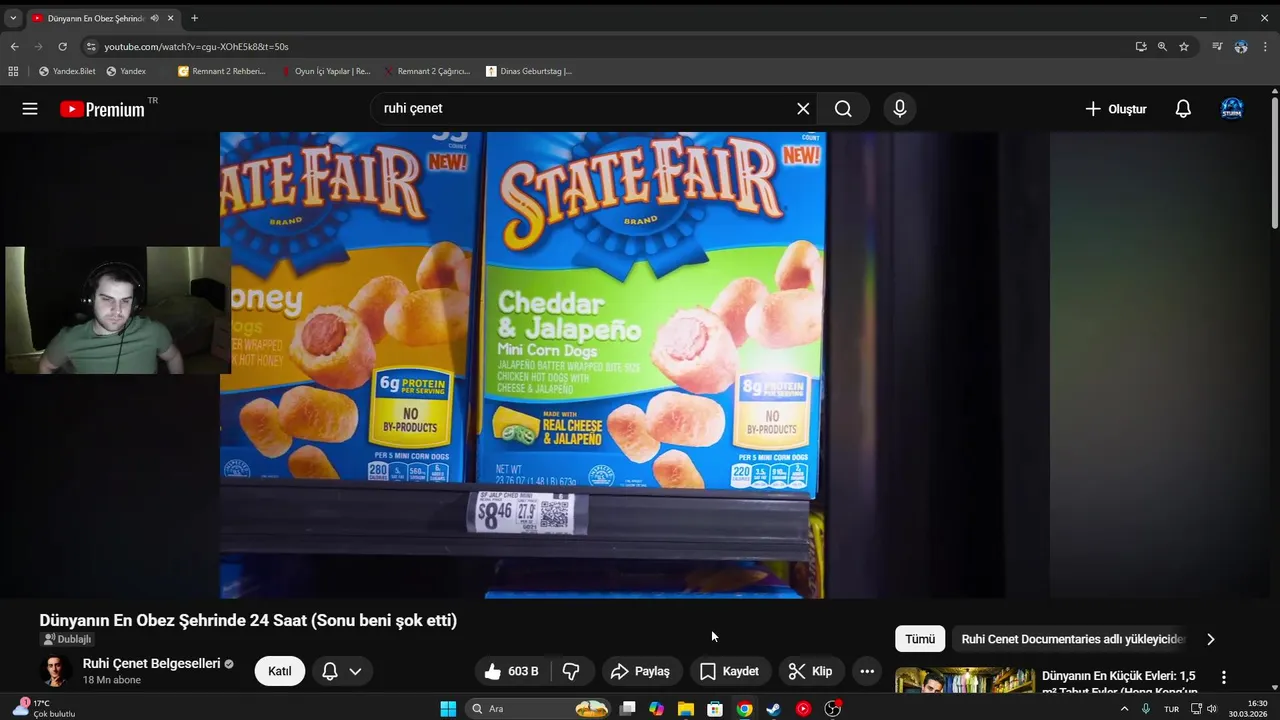Show more filter chips with arrow
The height and width of the screenshot is (720, 1280).
click(x=1211, y=639)
